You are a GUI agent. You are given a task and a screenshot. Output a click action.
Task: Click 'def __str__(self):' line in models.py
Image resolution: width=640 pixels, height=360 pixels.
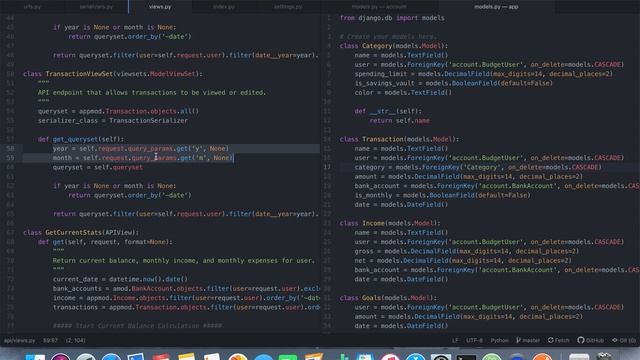tap(388, 111)
